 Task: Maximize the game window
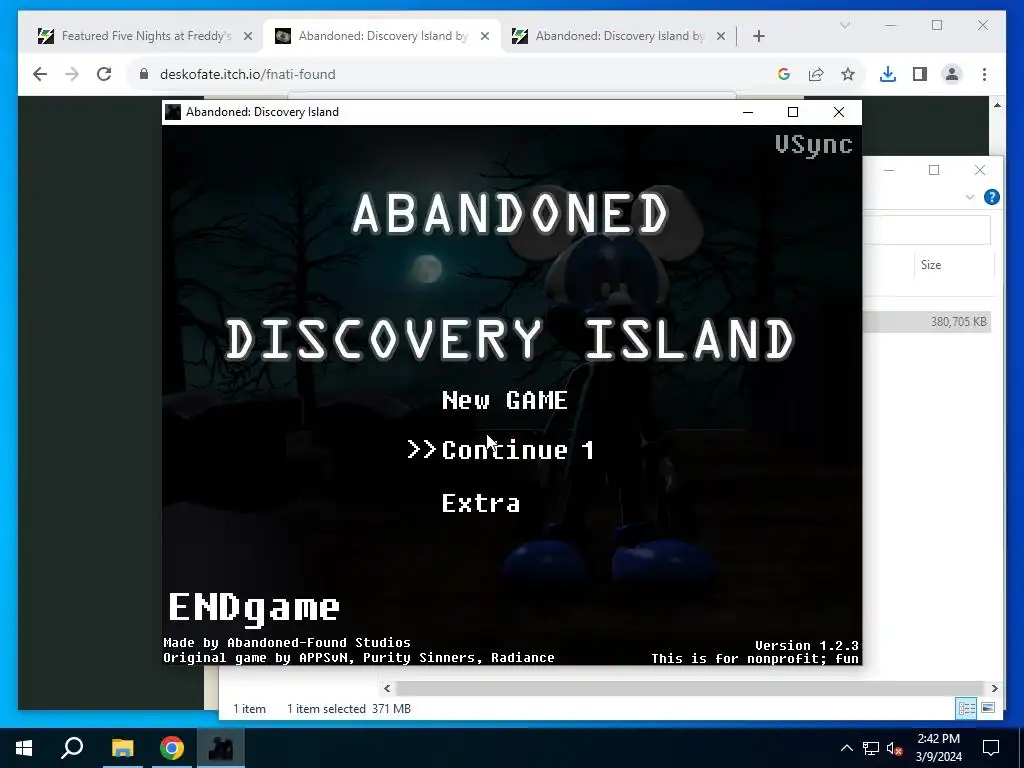pyautogui.click(x=793, y=112)
